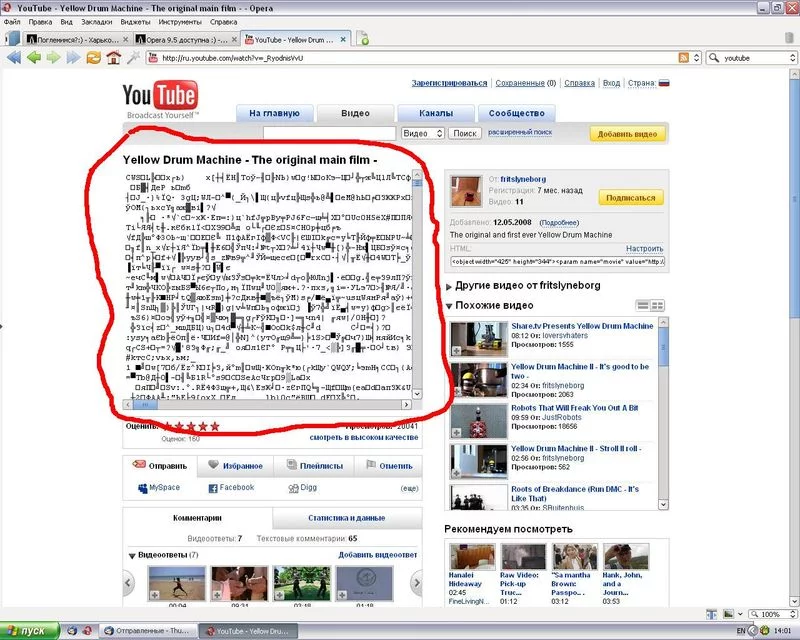Open the Видео search type dropdown
Screen dimensions: 800x640
click(x=422, y=133)
